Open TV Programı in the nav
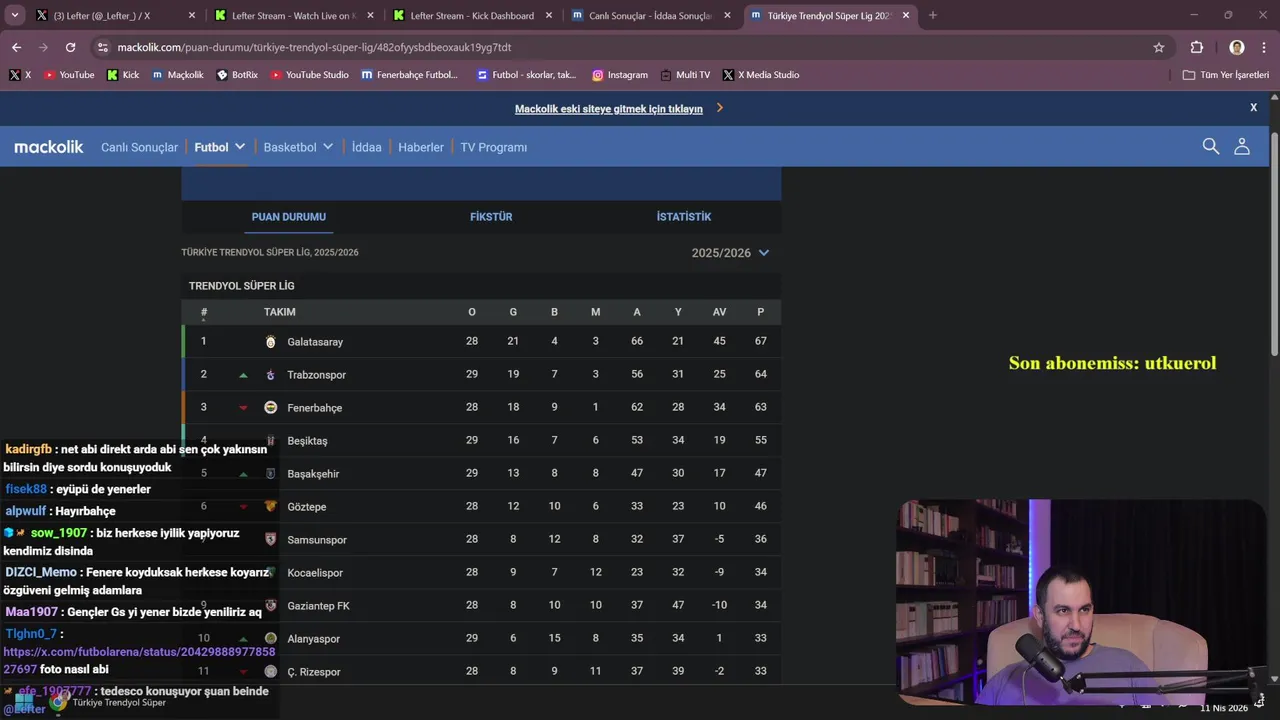1280x720 pixels. click(493, 147)
